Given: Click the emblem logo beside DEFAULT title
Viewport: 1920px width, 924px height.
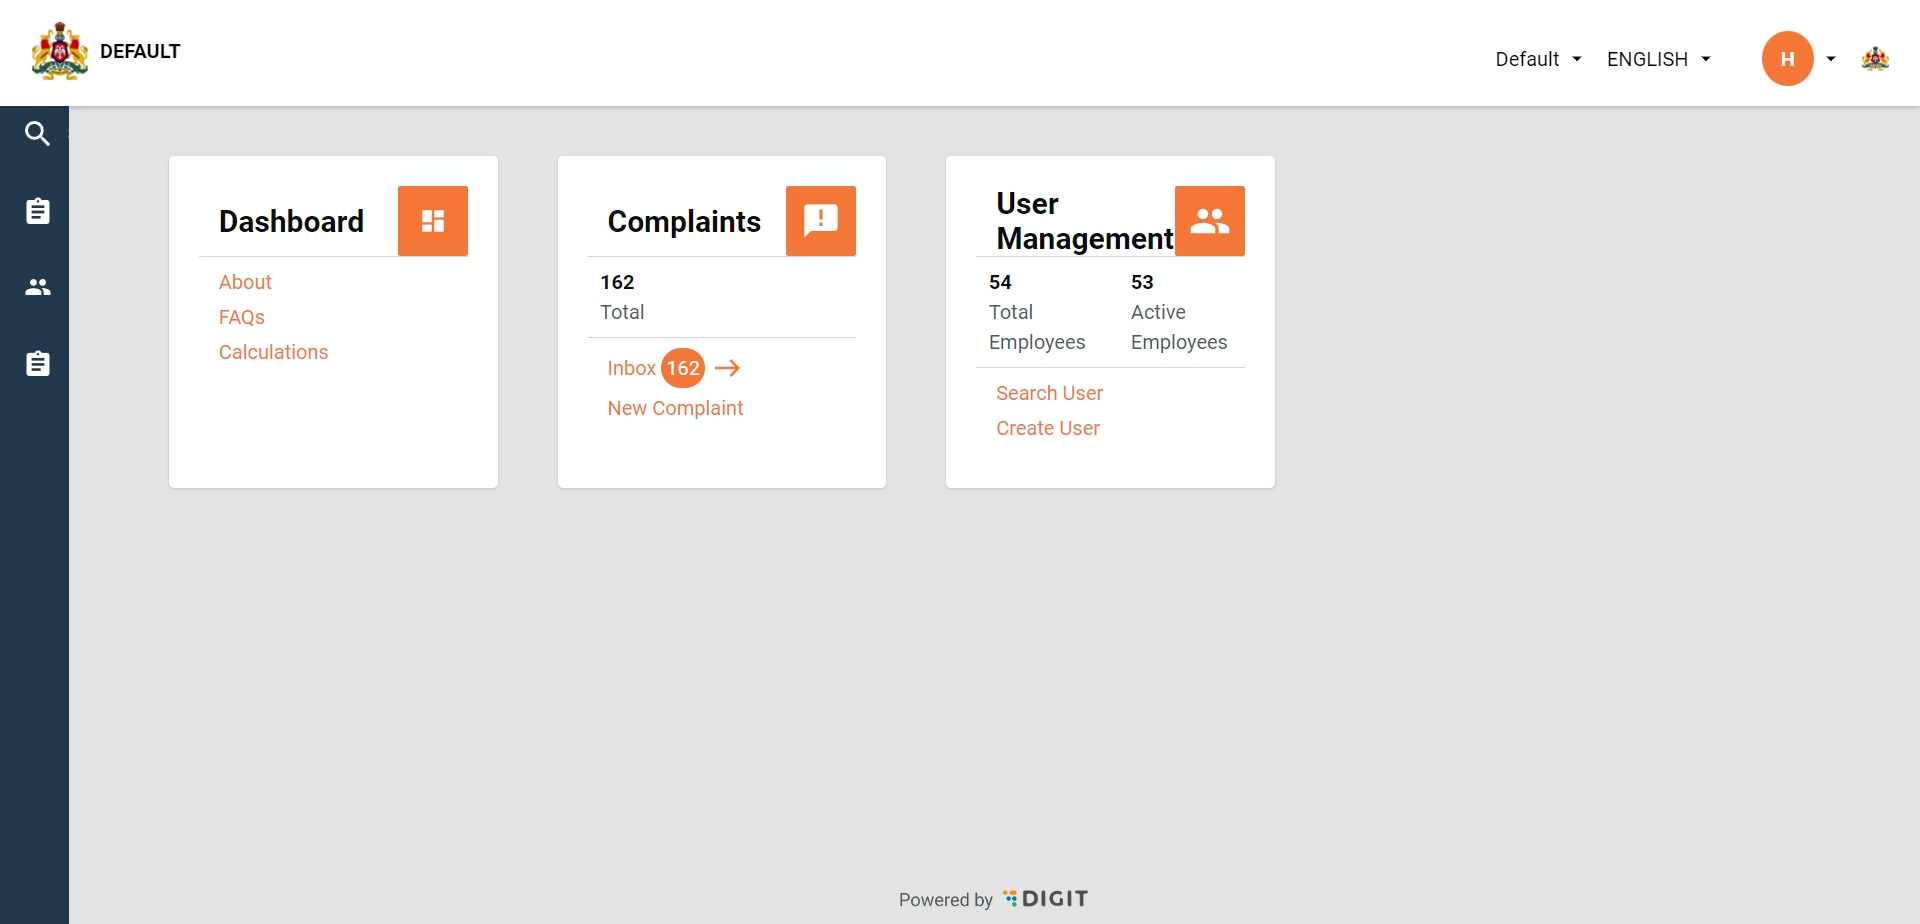Looking at the screenshot, I should click(60, 52).
